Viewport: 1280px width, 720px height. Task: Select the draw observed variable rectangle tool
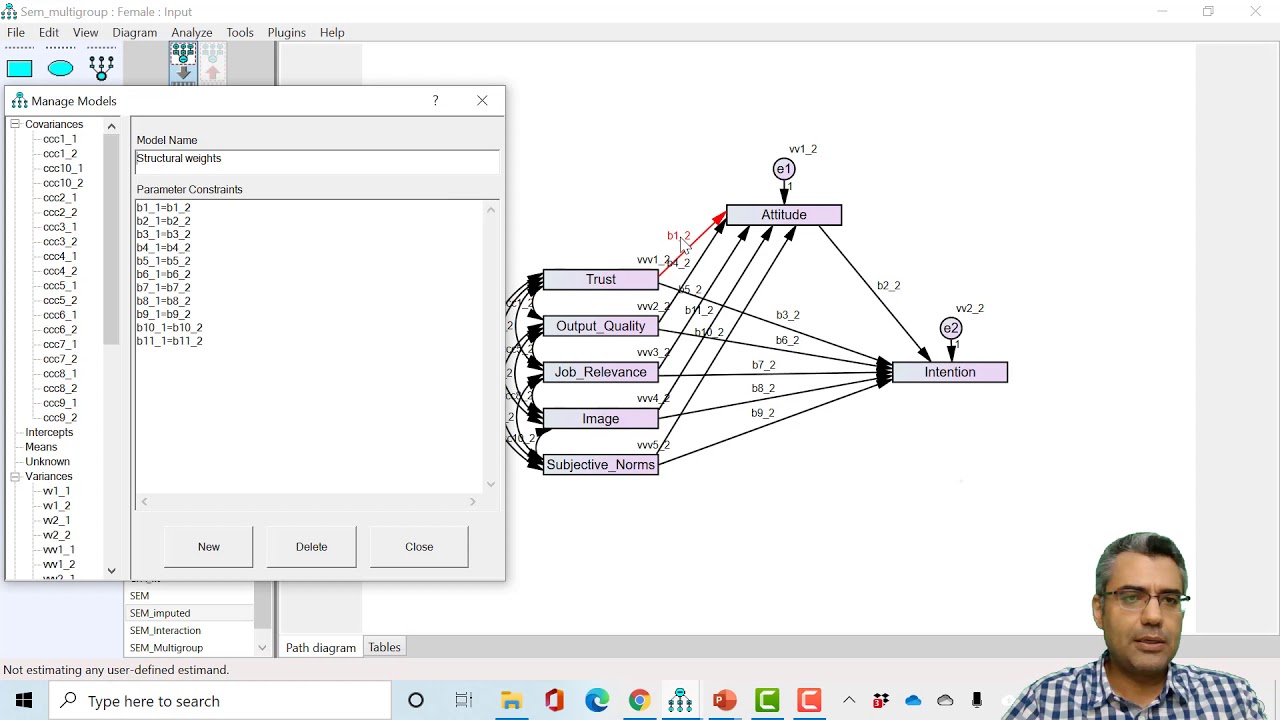19,68
